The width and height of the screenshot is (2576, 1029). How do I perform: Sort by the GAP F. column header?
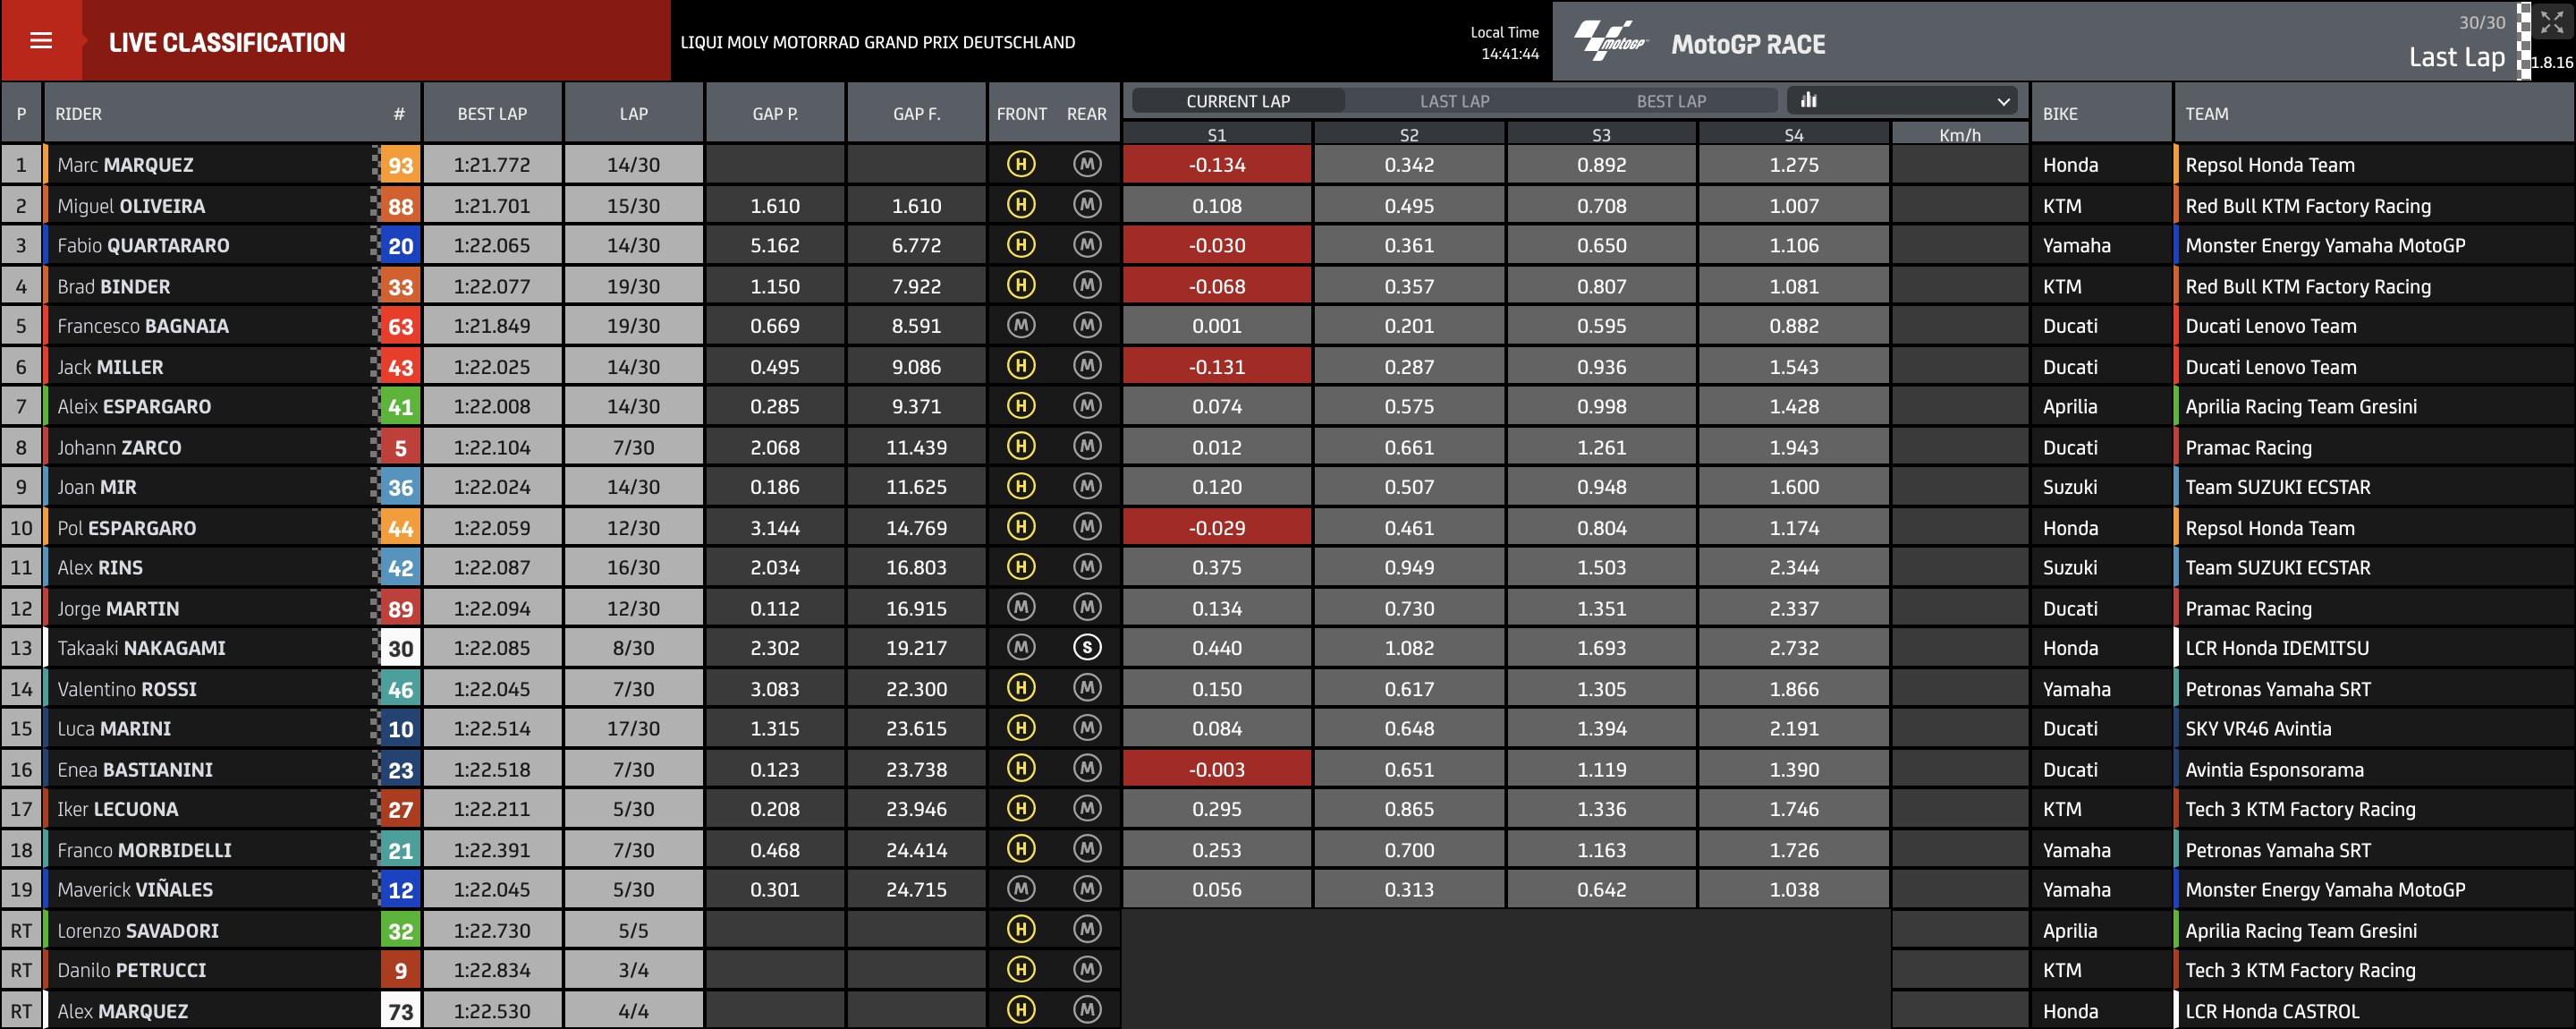click(x=916, y=114)
